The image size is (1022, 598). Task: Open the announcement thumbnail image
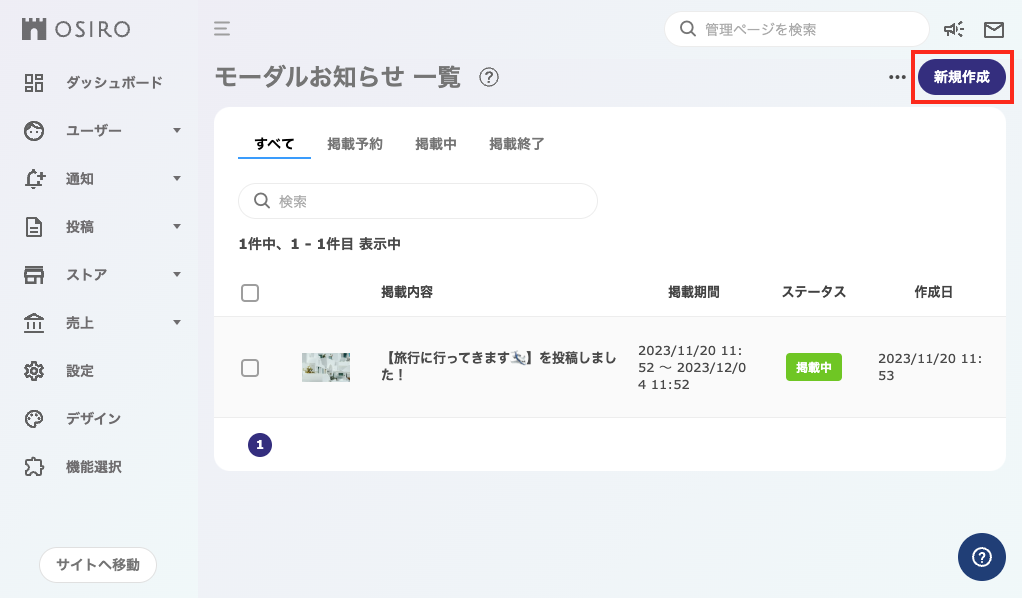[326, 367]
